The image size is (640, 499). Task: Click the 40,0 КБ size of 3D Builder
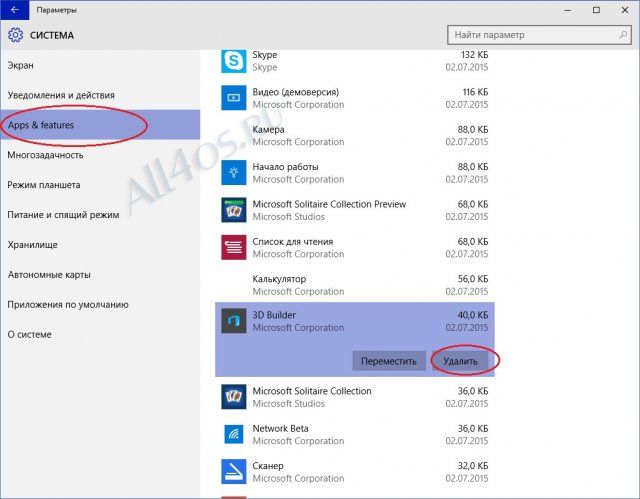[473, 315]
